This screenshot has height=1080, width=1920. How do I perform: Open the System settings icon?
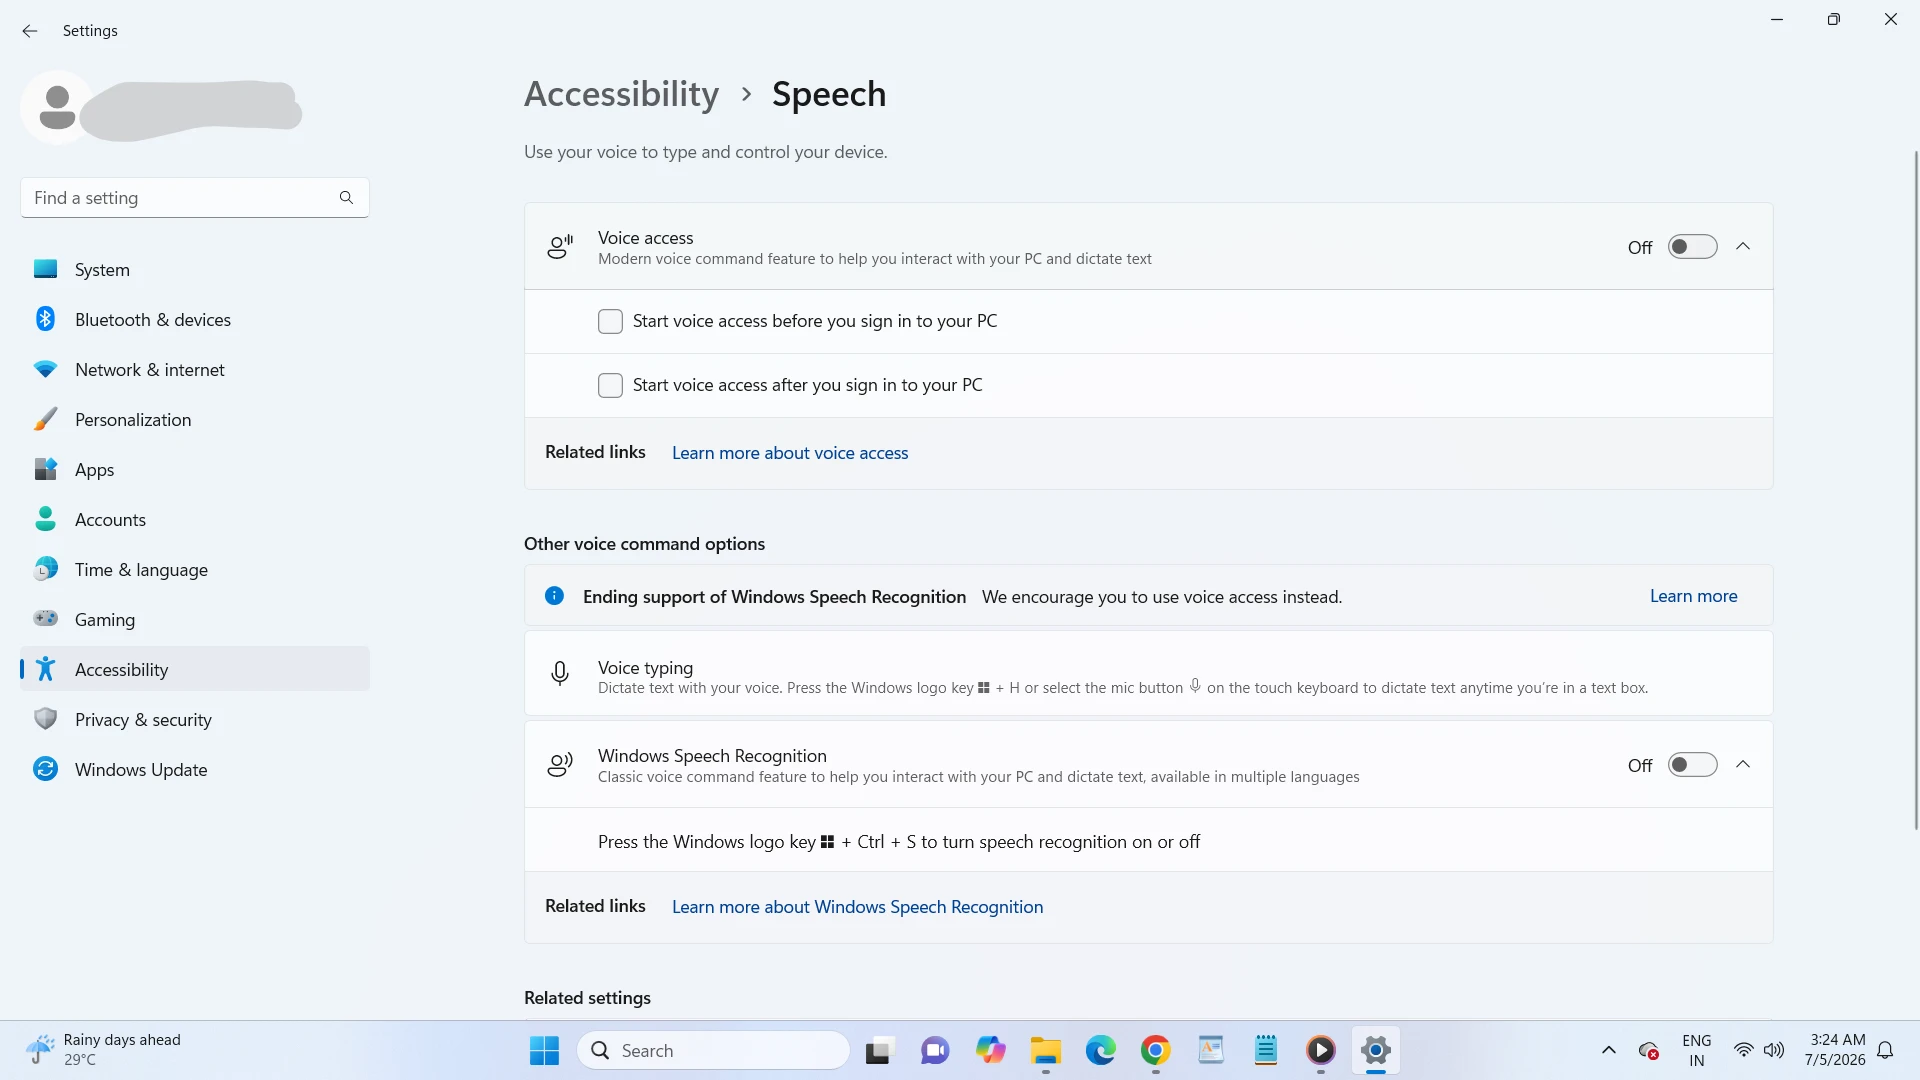[x=45, y=269]
